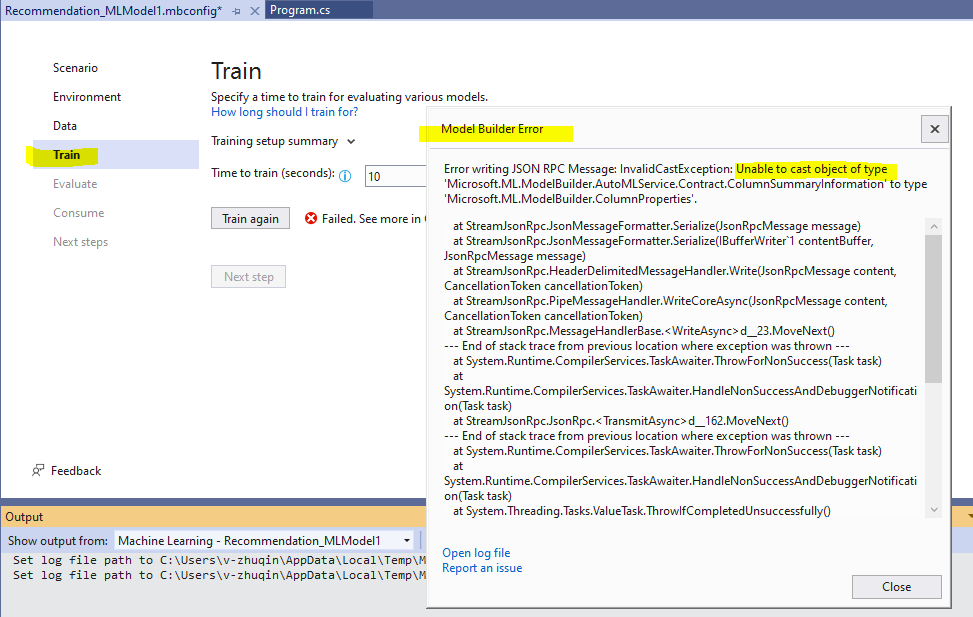Screen dimensions: 973x617
Task: Close the Recommendation_MLModel1.mbconfig tab
Action: (x=254, y=11)
